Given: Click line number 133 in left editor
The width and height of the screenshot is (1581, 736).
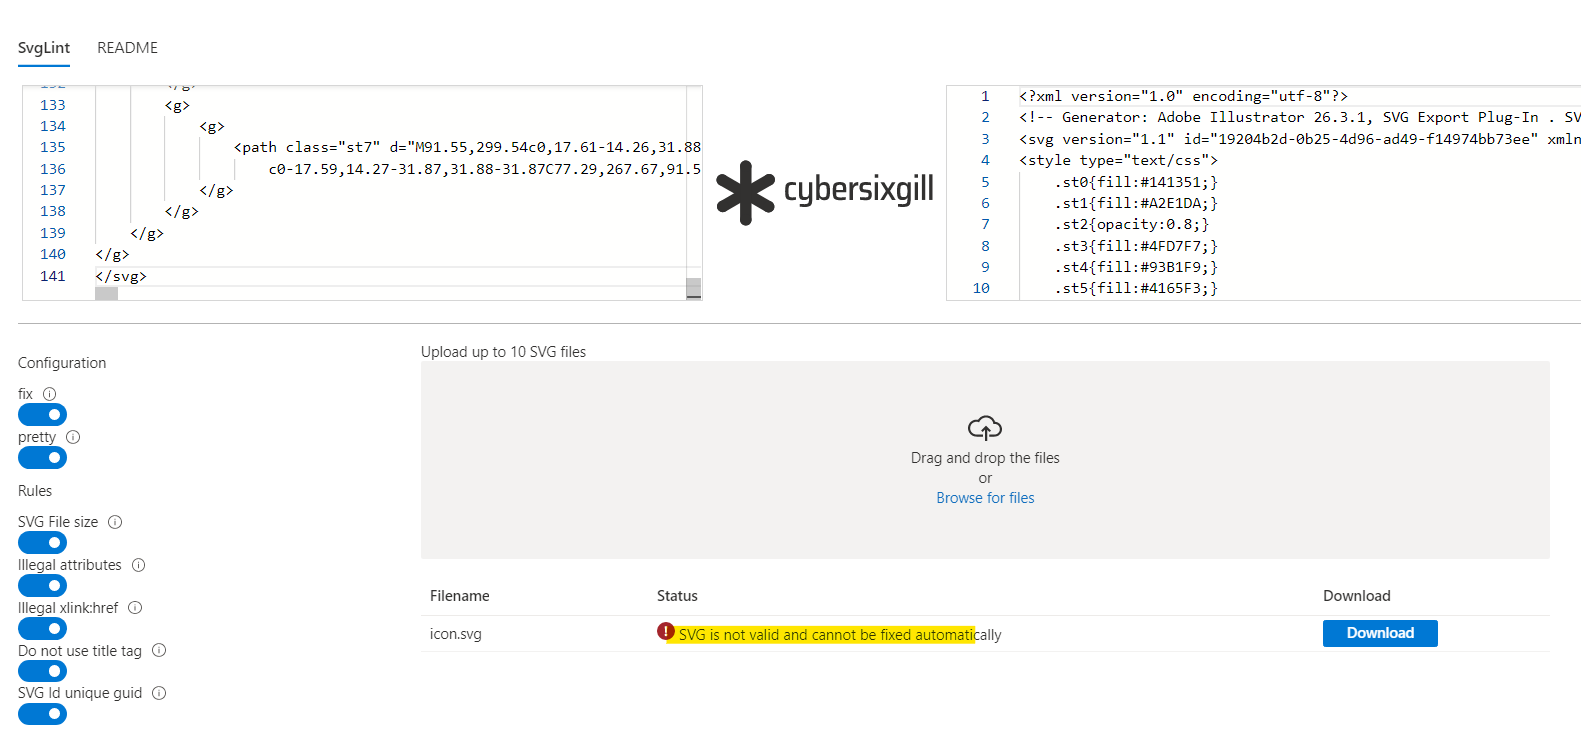Looking at the screenshot, I should pyautogui.click(x=53, y=105).
